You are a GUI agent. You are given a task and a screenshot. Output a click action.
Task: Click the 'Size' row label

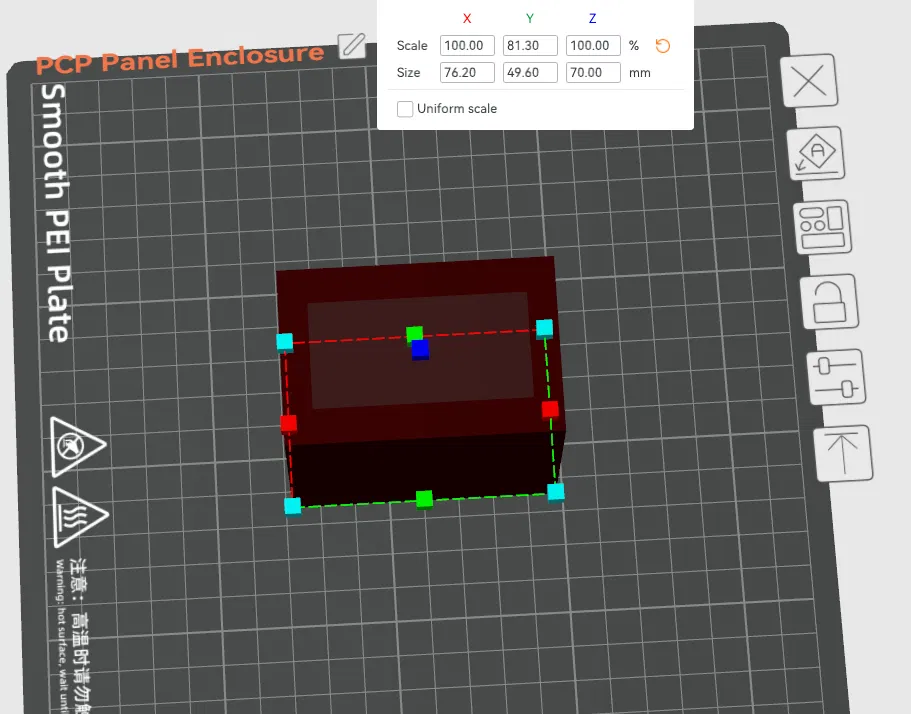408,73
